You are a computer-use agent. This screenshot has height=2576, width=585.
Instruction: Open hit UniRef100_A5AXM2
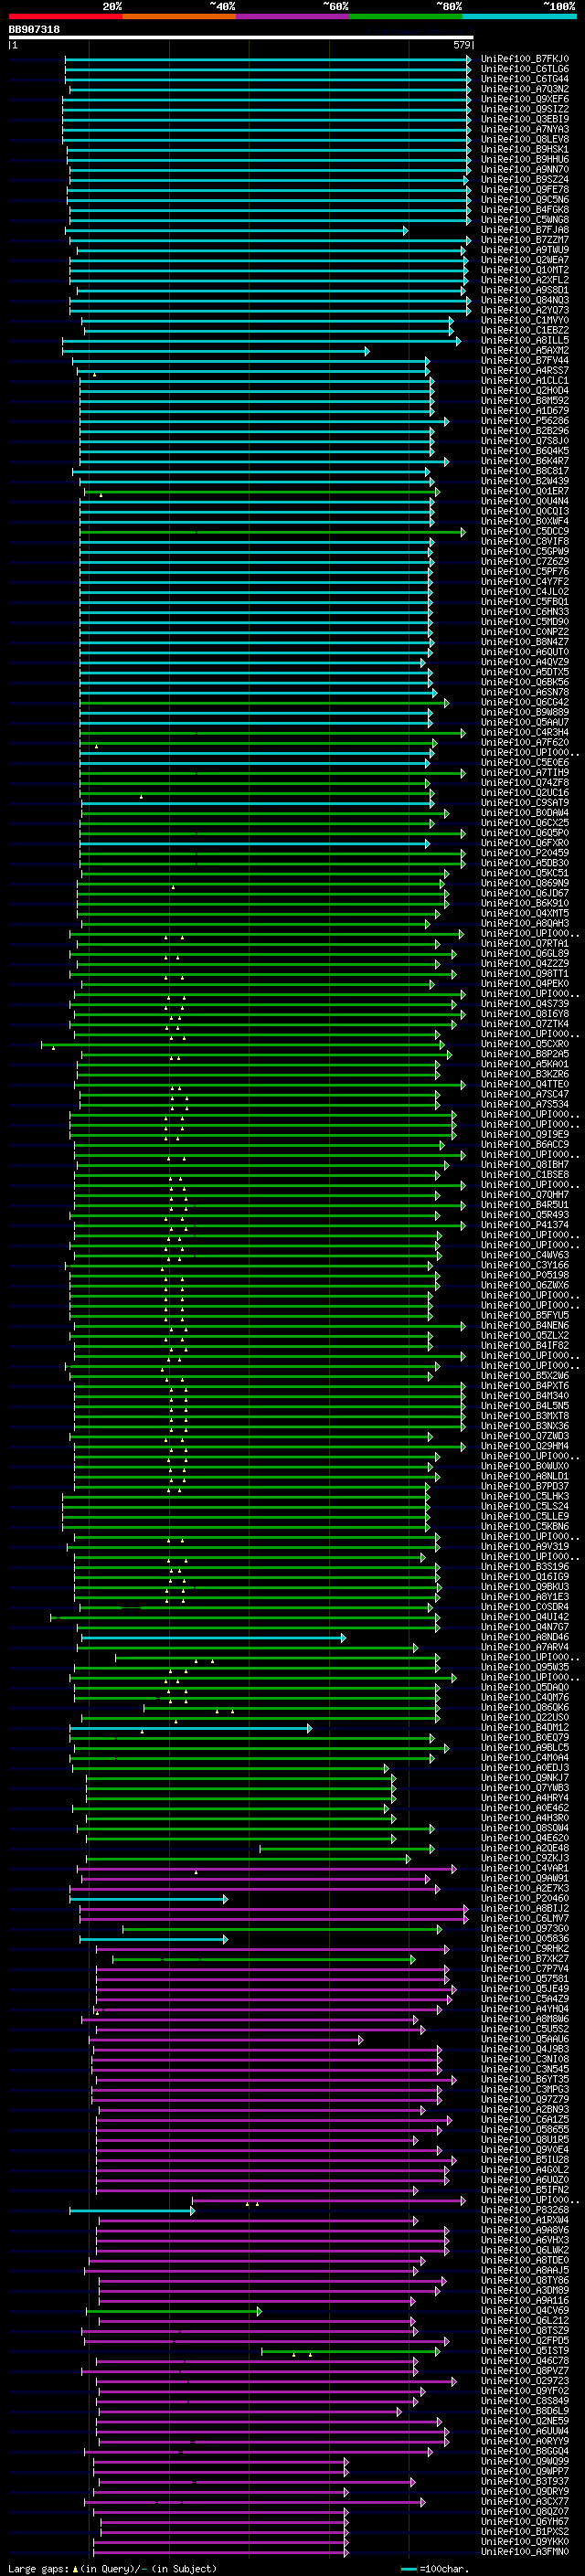click(x=525, y=351)
